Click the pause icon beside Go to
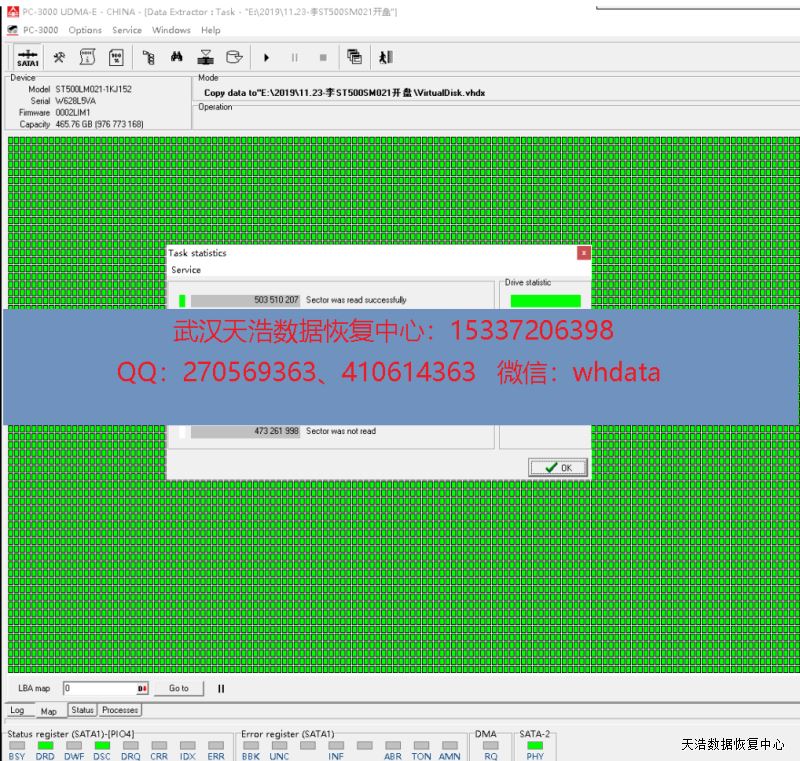This screenshot has width=800, height=761. [221, 688]
